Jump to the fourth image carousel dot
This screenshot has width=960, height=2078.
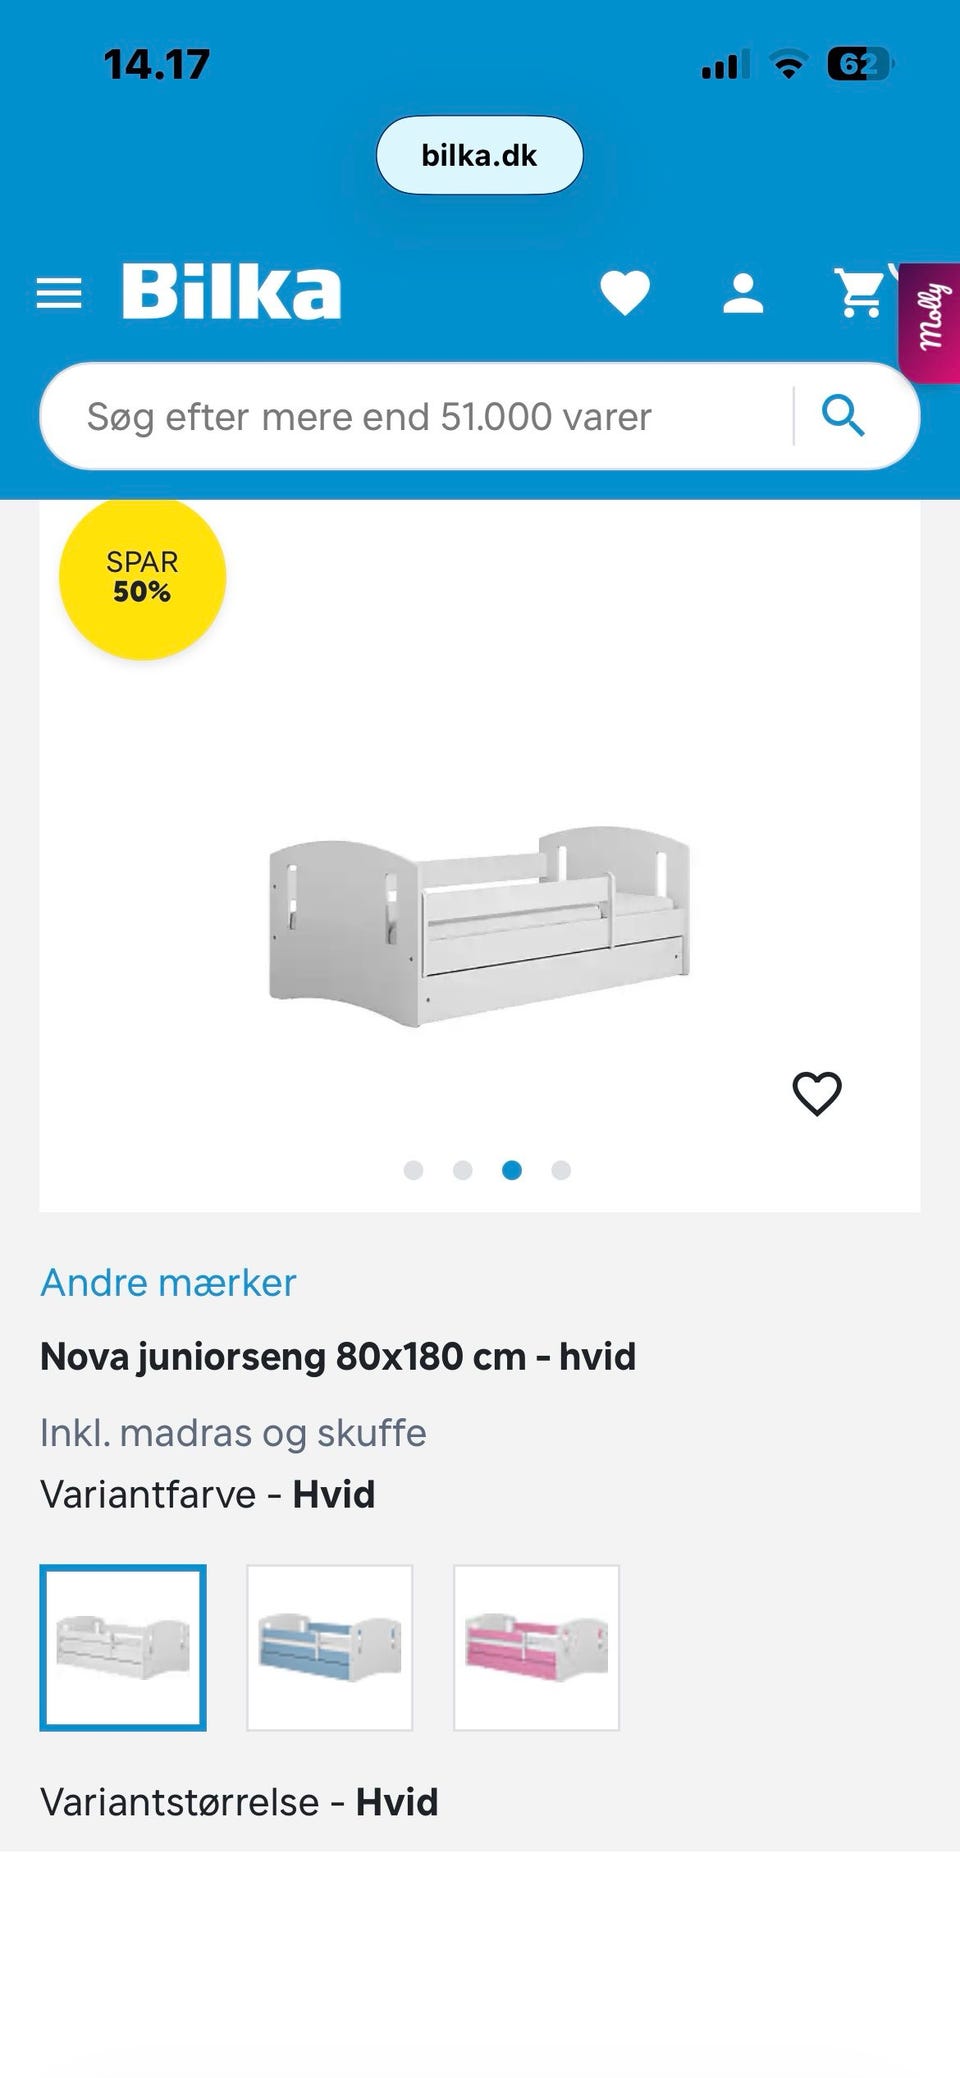[561, 1170]
